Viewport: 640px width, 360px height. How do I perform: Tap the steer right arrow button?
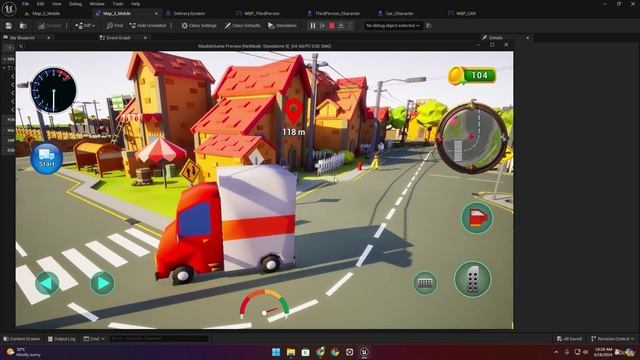tap(102, 283)
